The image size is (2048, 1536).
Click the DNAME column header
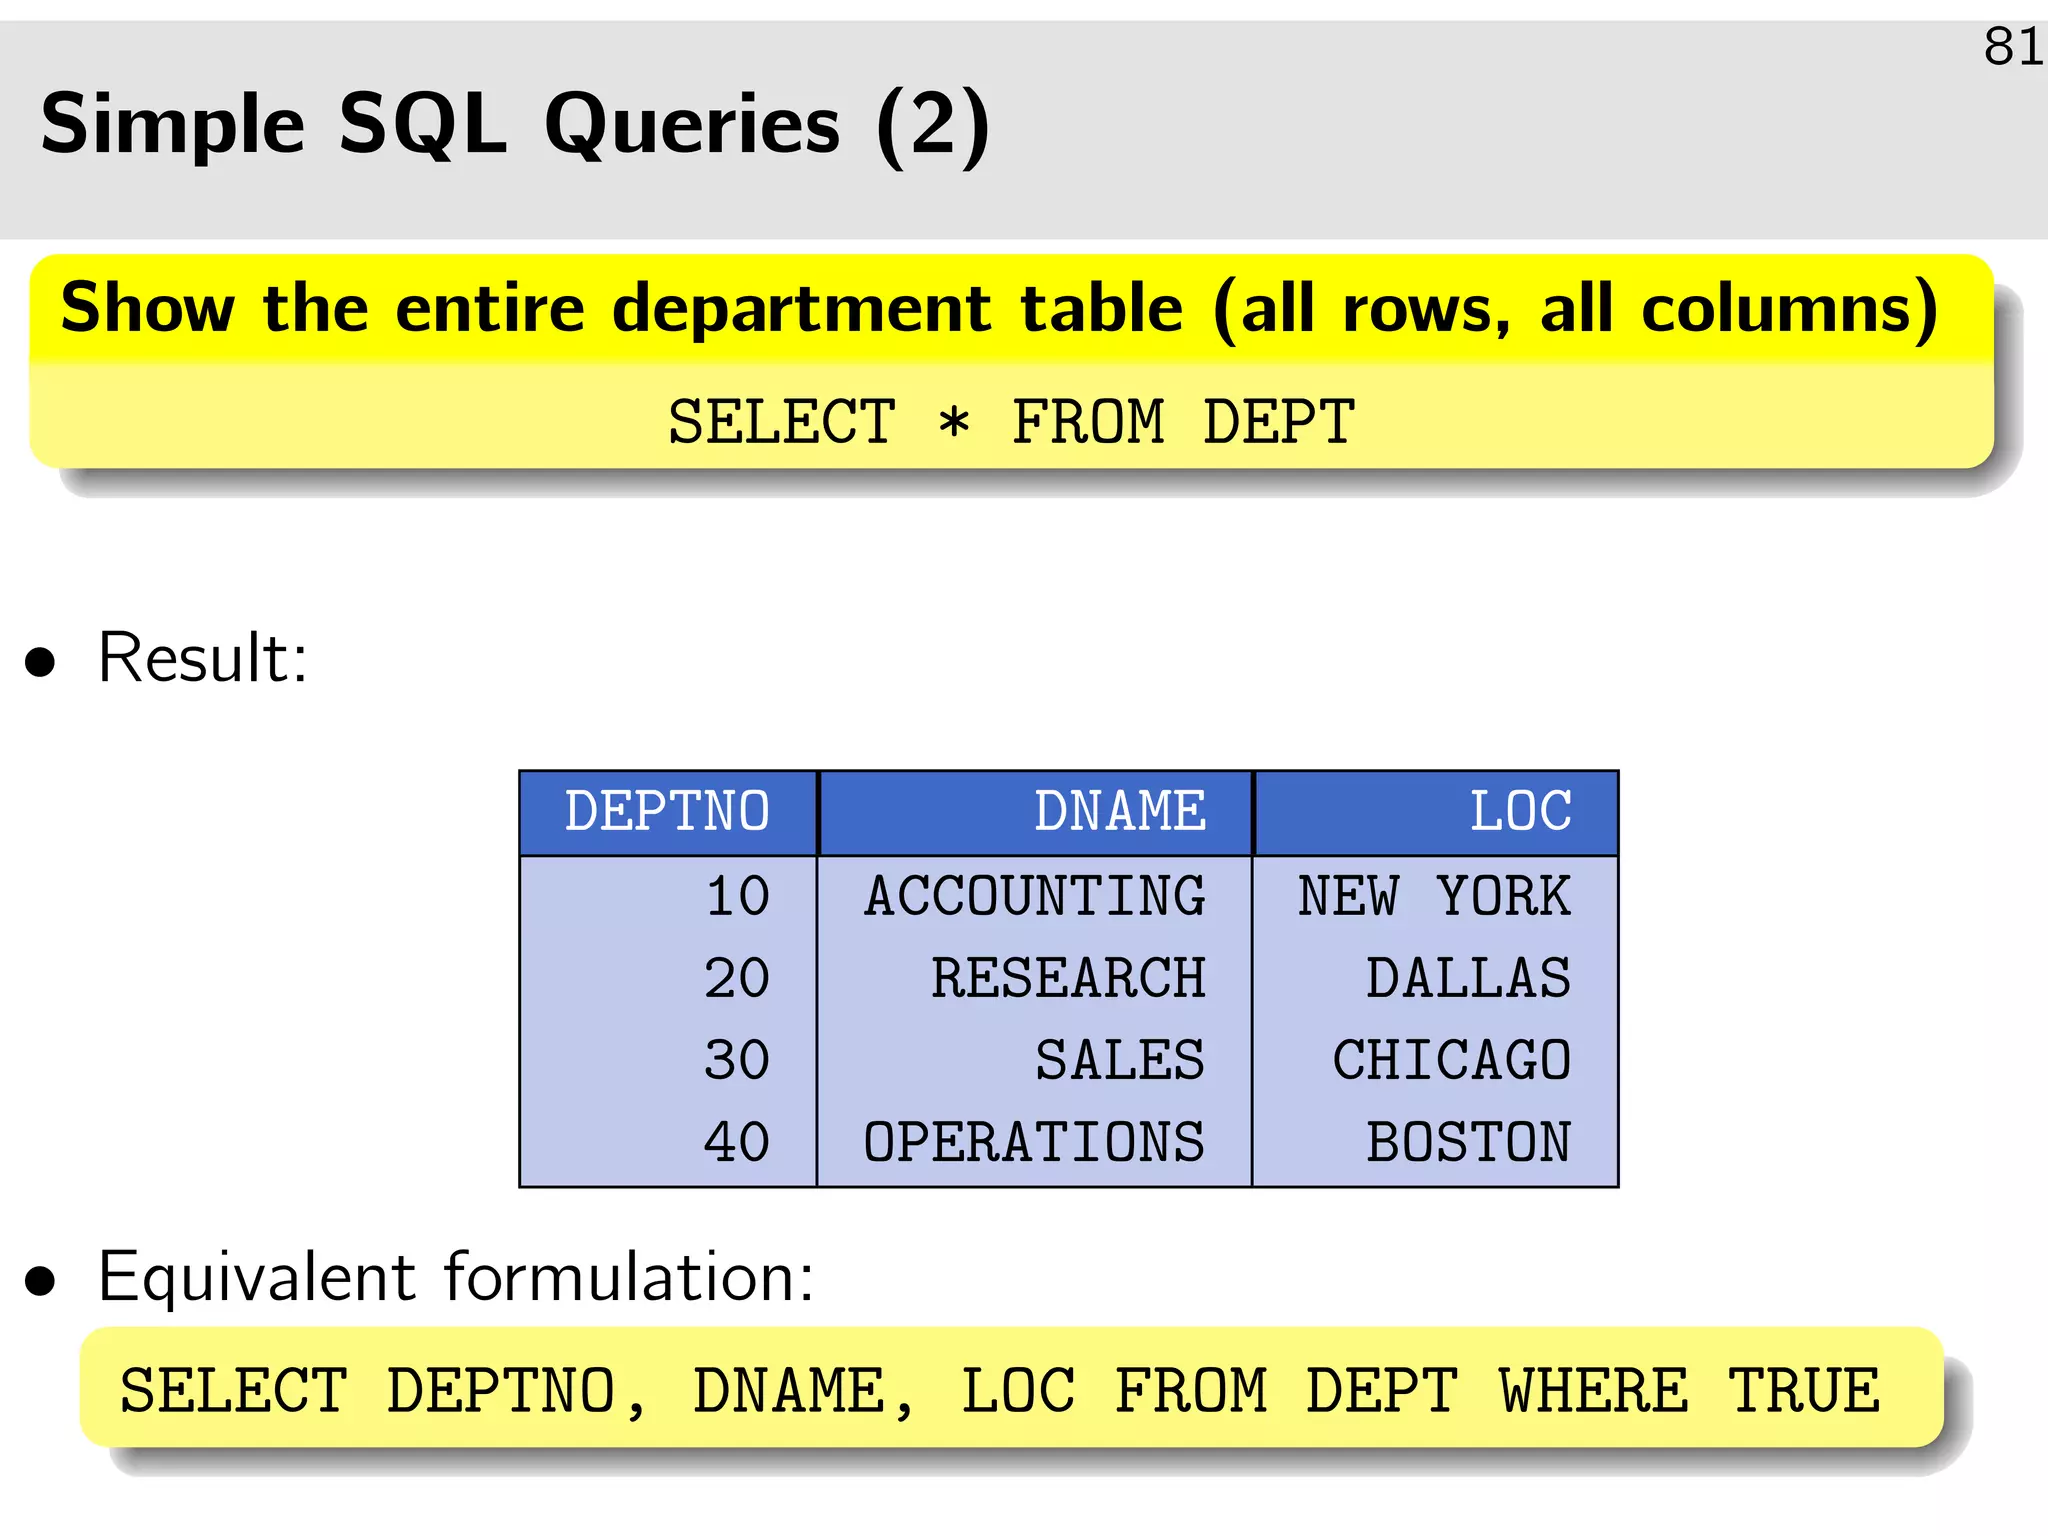tap(1035, 811)
